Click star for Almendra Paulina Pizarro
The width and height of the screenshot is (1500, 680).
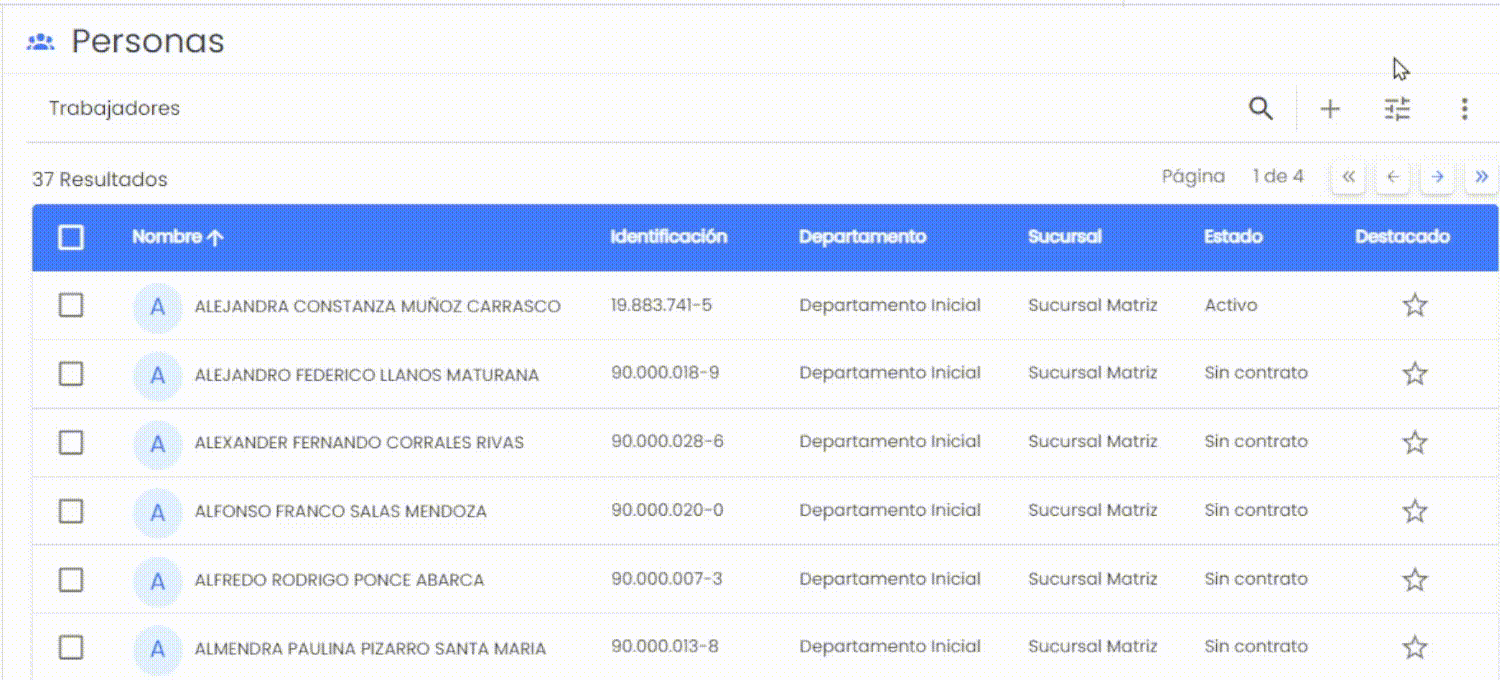[1414, 648]
